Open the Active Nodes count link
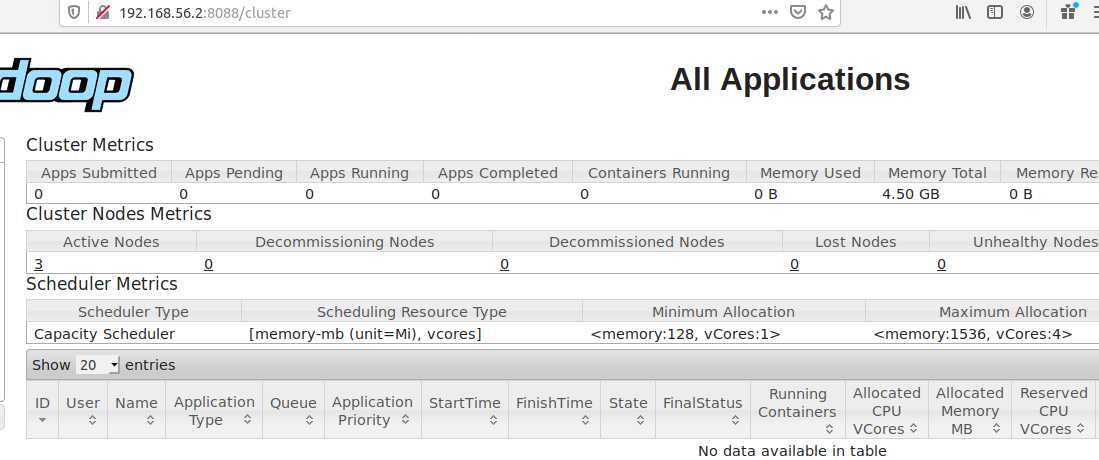This screenshot has height=460, width=1099. click(x=39, y=264)
